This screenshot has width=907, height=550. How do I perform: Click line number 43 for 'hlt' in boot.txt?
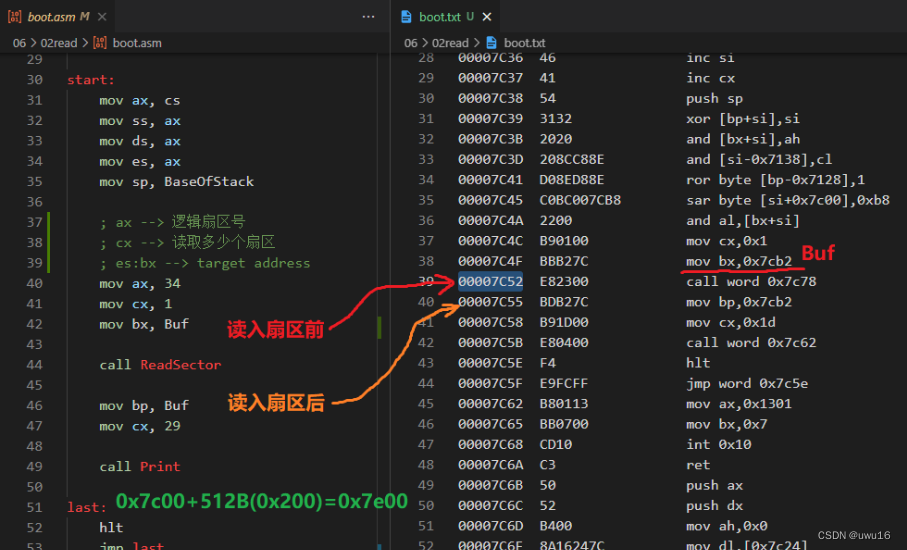point(426,363)
